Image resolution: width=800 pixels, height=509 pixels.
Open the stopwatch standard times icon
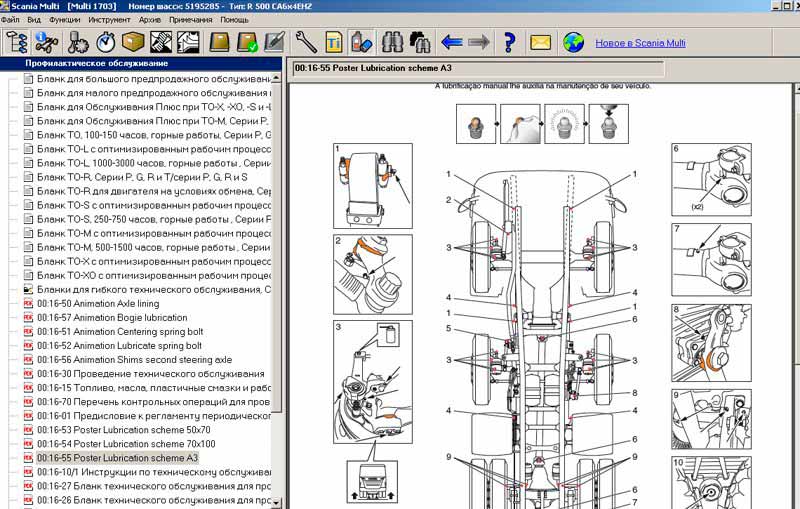(106, 42)
